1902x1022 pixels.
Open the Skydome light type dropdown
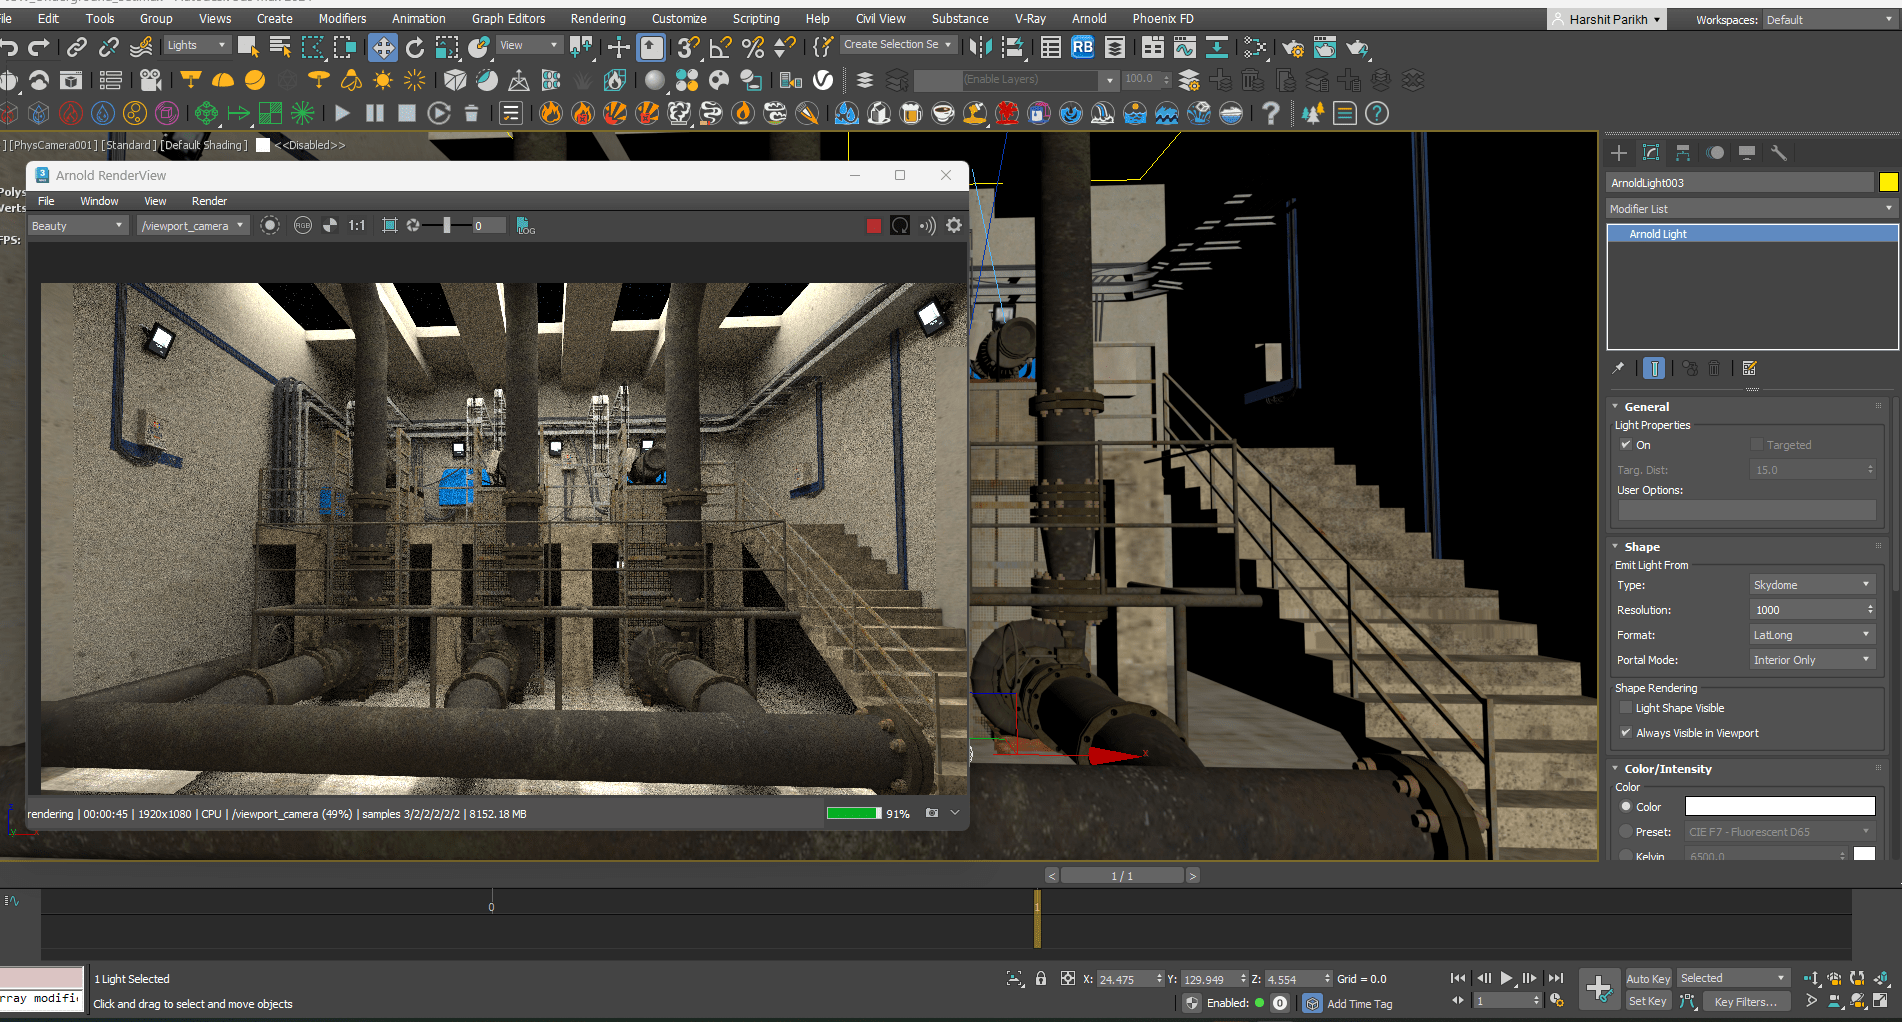point(1811,585)
